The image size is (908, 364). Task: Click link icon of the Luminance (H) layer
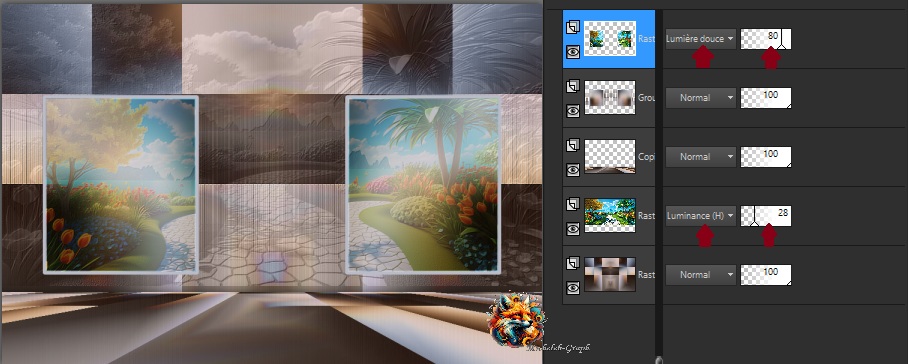tap(573, 204)
